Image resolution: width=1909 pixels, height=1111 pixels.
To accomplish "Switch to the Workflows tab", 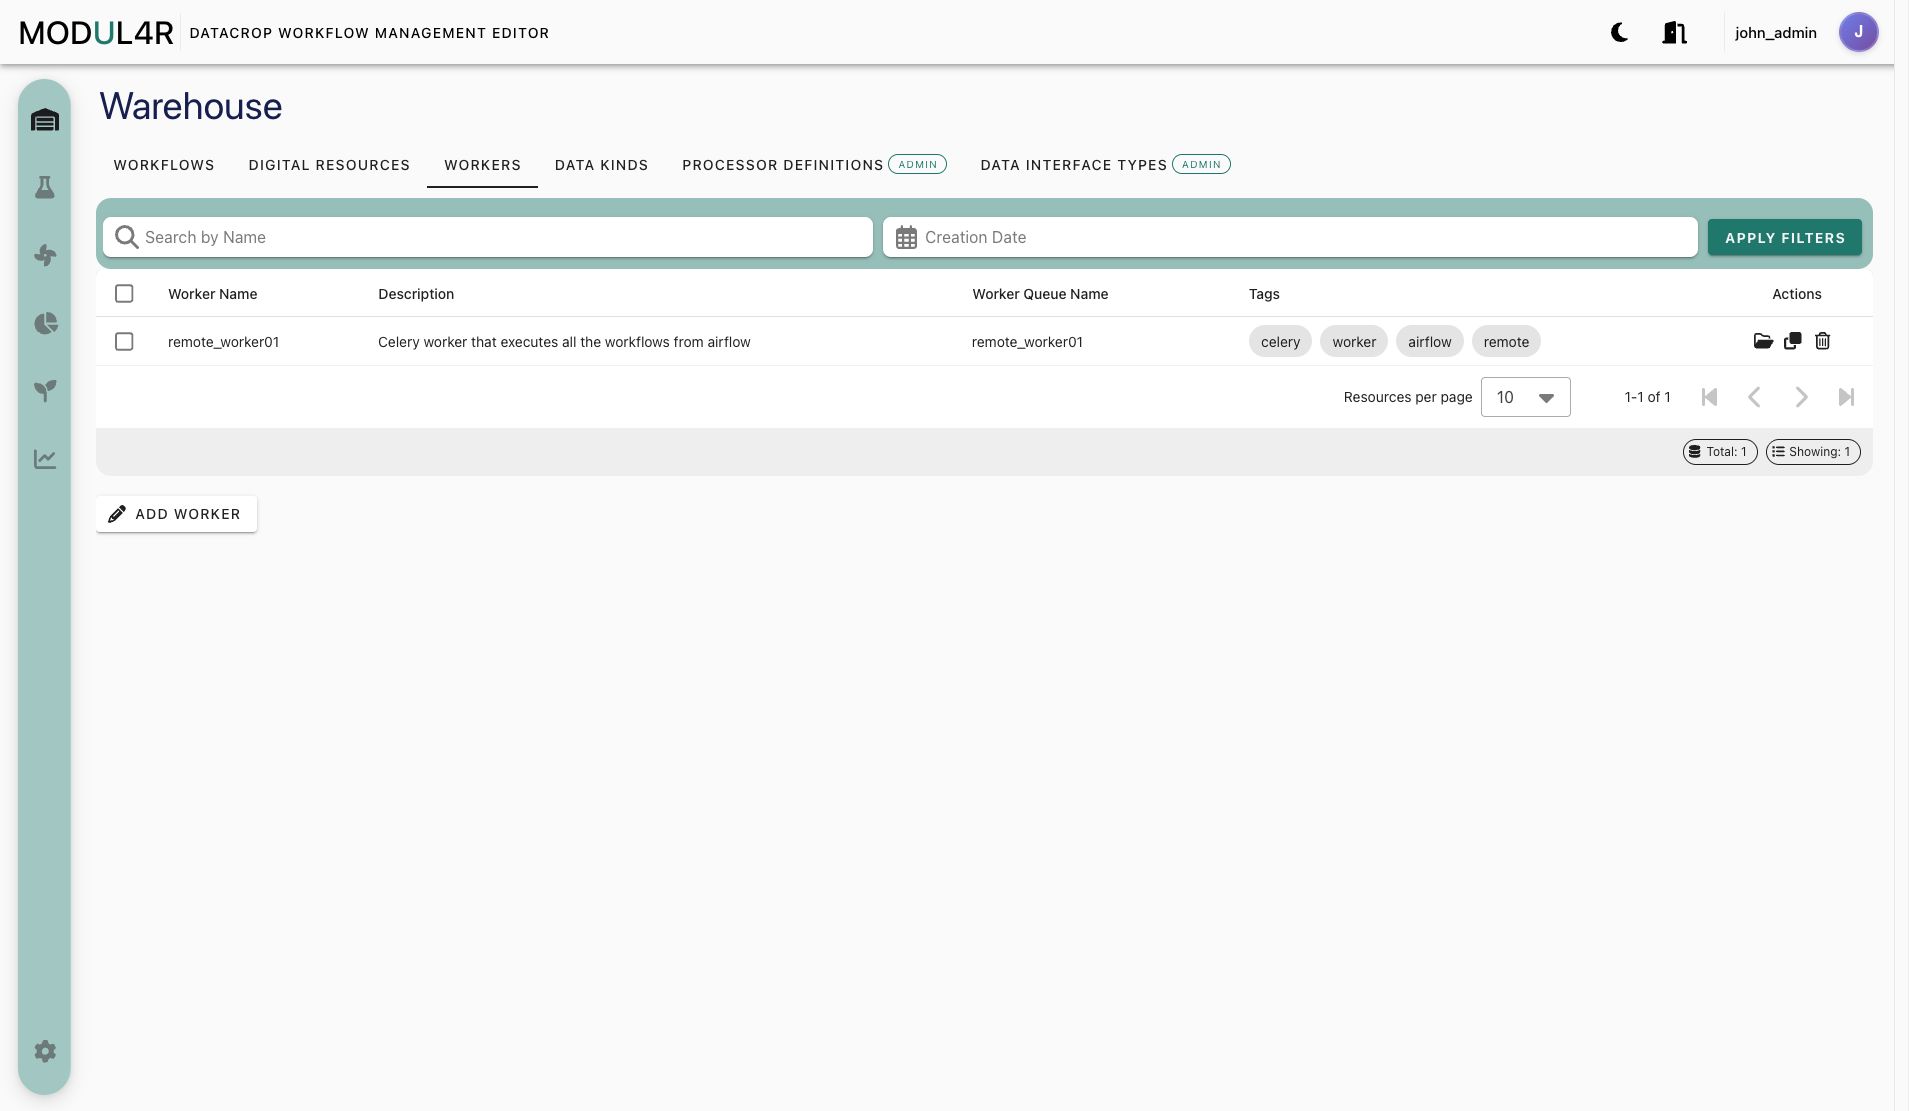I will (164, 165).
